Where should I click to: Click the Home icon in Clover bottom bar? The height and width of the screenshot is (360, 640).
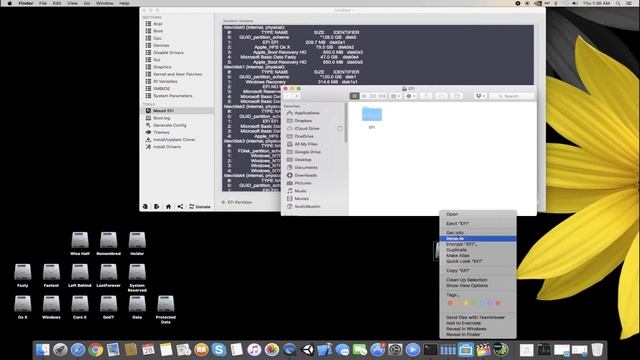click(168, 207)
